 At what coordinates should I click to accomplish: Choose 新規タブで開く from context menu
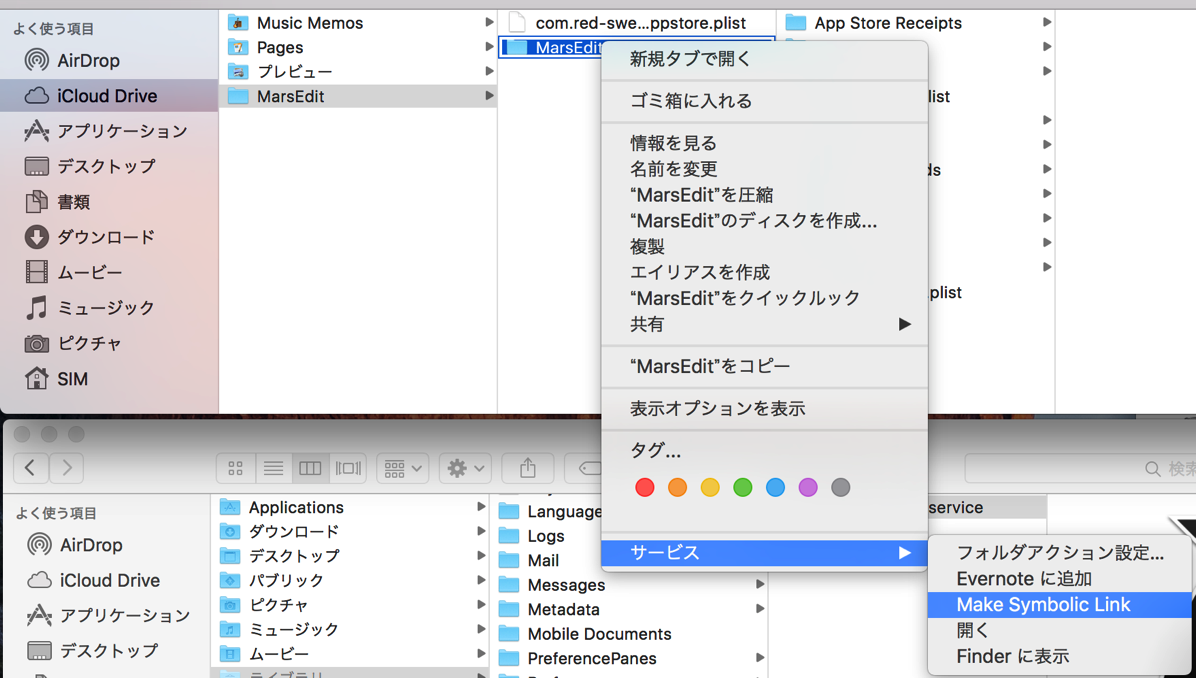point(764,59)
